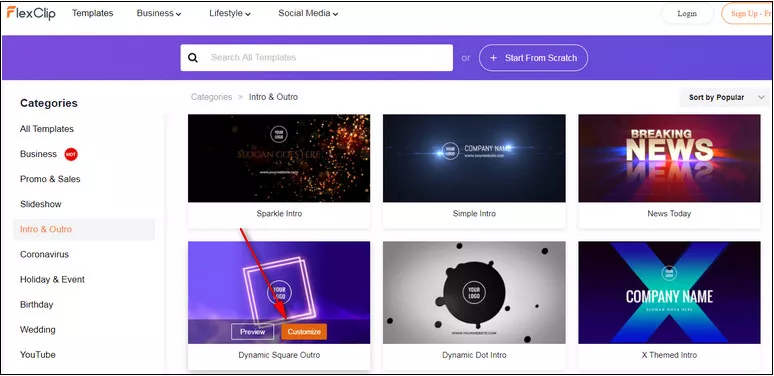Select Promo & Sales category
The height and width of the screenshot is (376, 774).
click(x=50, y=179)
